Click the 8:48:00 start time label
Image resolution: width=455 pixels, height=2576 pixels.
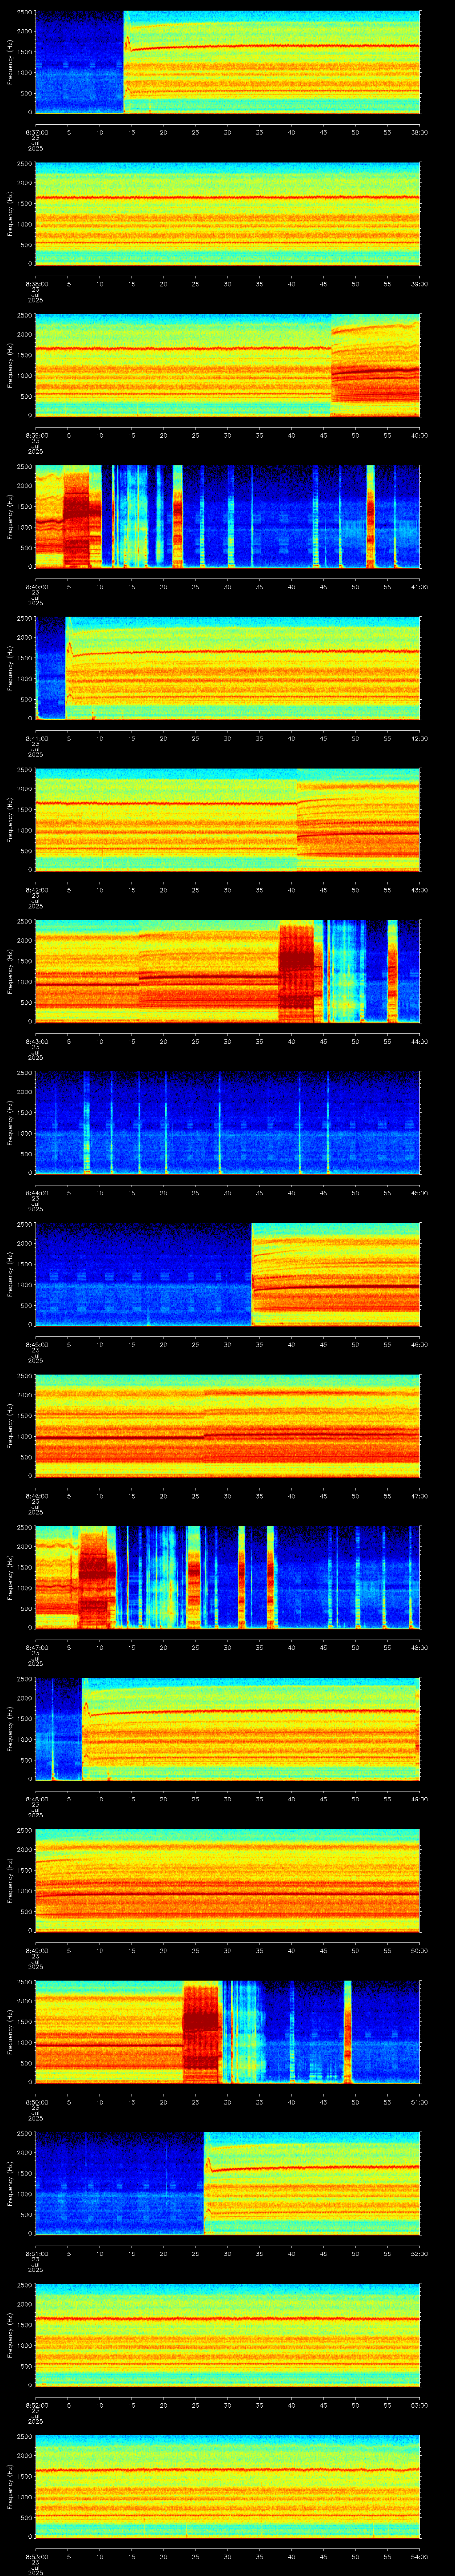pos(36,1799)
